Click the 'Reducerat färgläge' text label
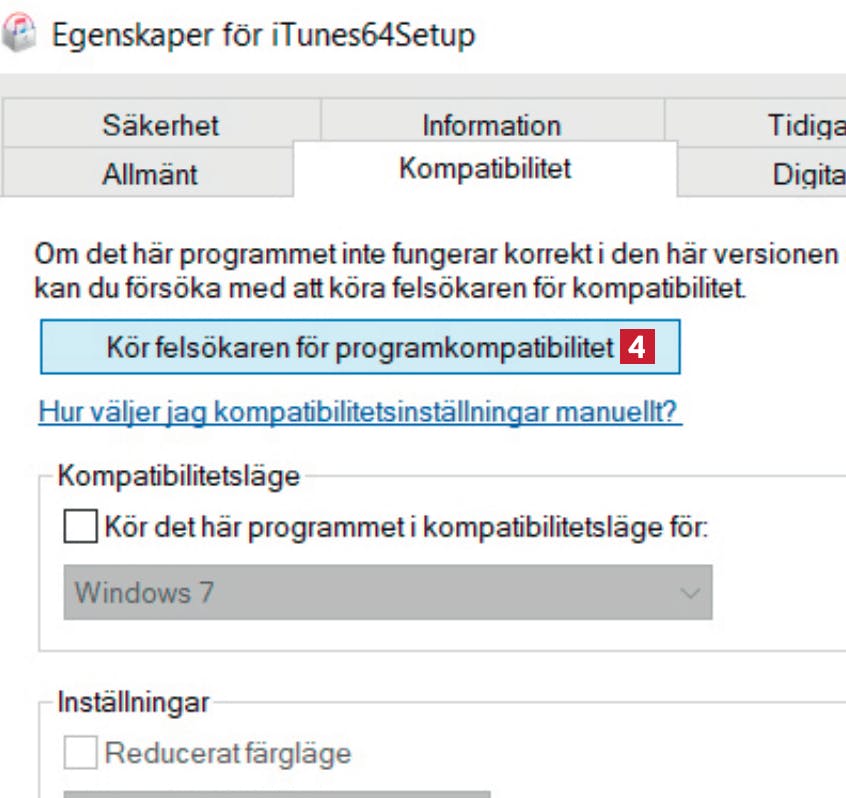 [228, 753]
